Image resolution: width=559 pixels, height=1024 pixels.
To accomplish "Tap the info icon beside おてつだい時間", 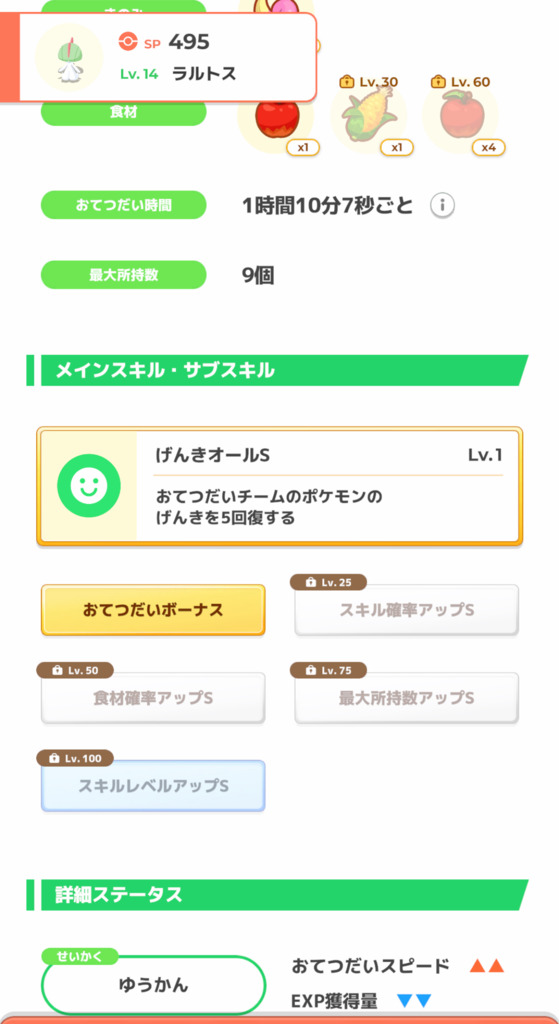I will [442, 206].
